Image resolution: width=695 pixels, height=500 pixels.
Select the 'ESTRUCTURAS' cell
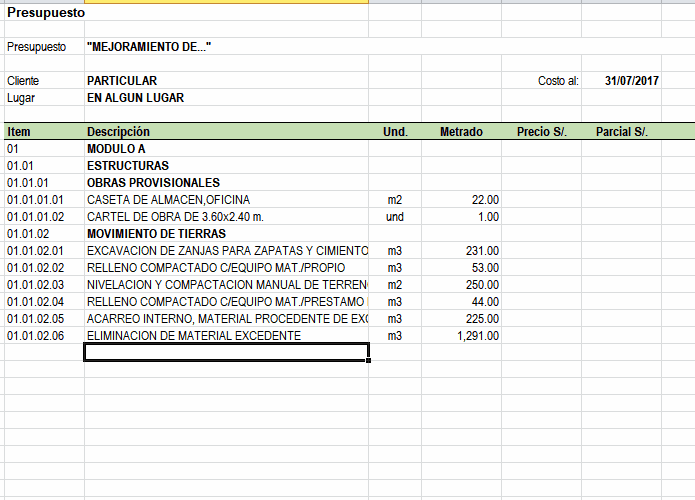click(226, 166)
